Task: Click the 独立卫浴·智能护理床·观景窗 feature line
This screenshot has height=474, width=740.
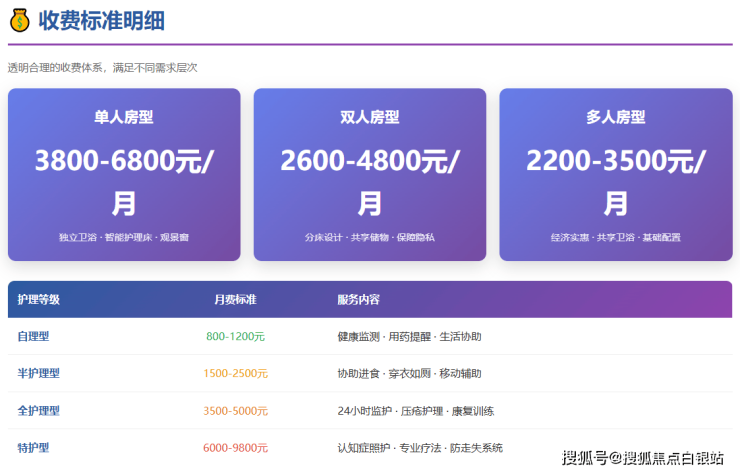Action: [124, 238]
